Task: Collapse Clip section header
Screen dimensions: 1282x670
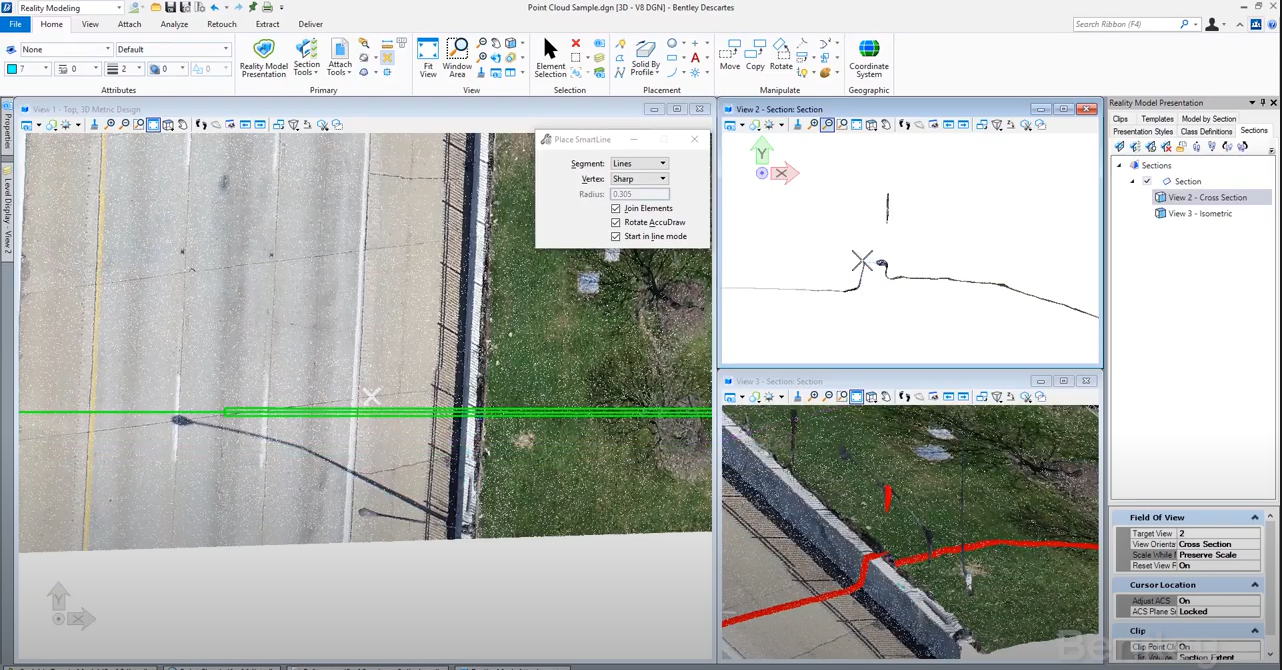Action: coord(1254,631)
